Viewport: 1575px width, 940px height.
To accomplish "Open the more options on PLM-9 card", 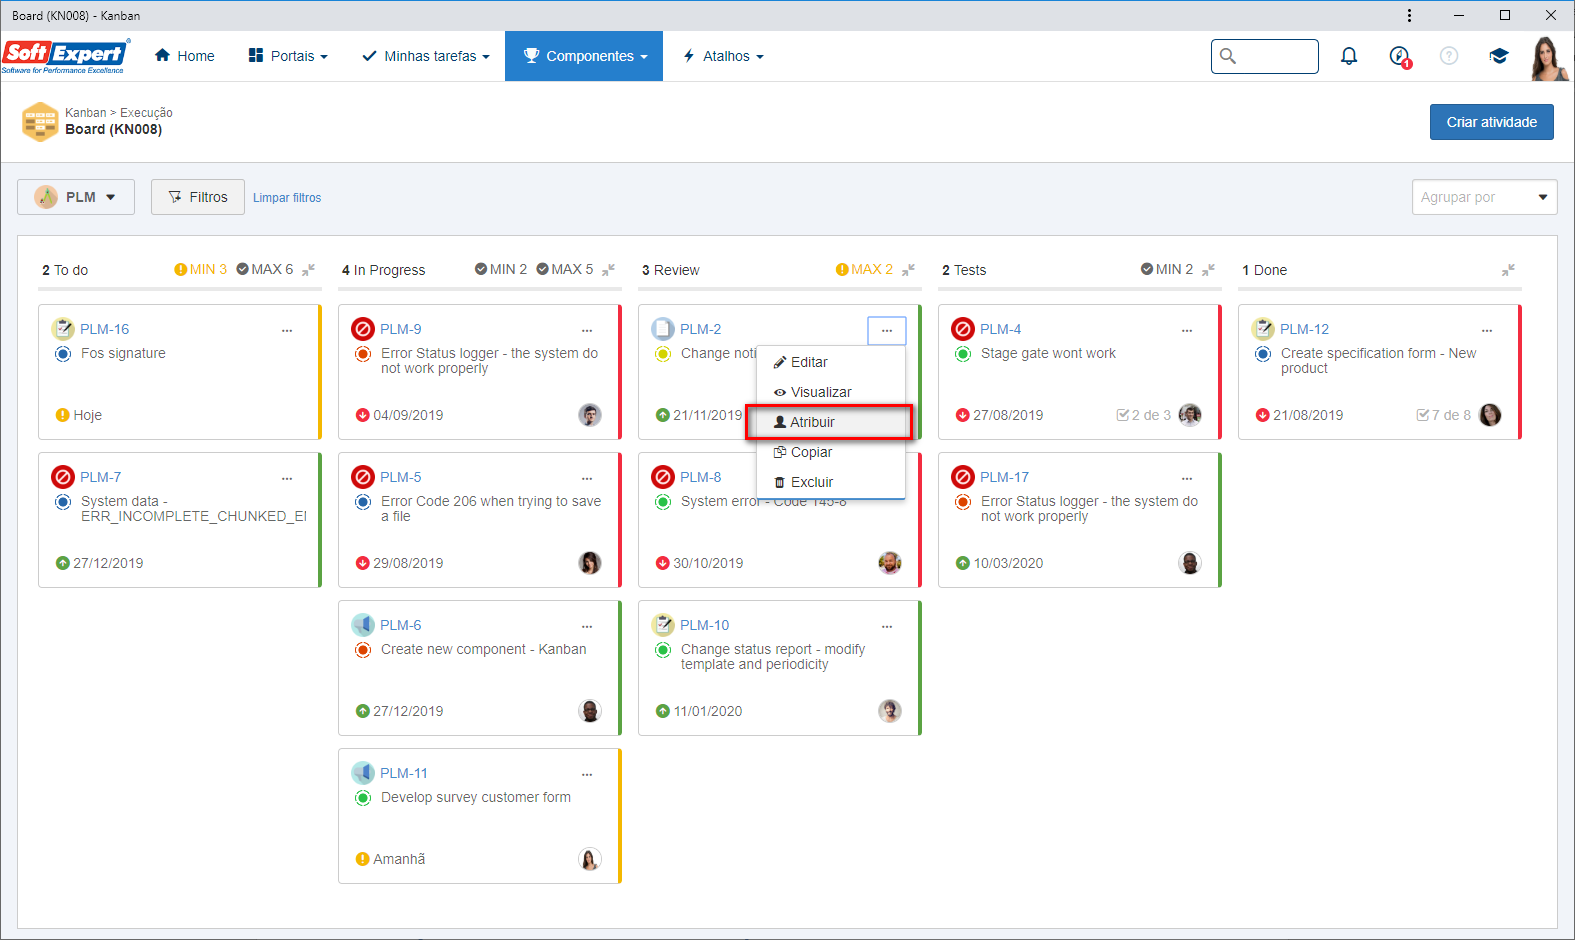I will point(587,330).
